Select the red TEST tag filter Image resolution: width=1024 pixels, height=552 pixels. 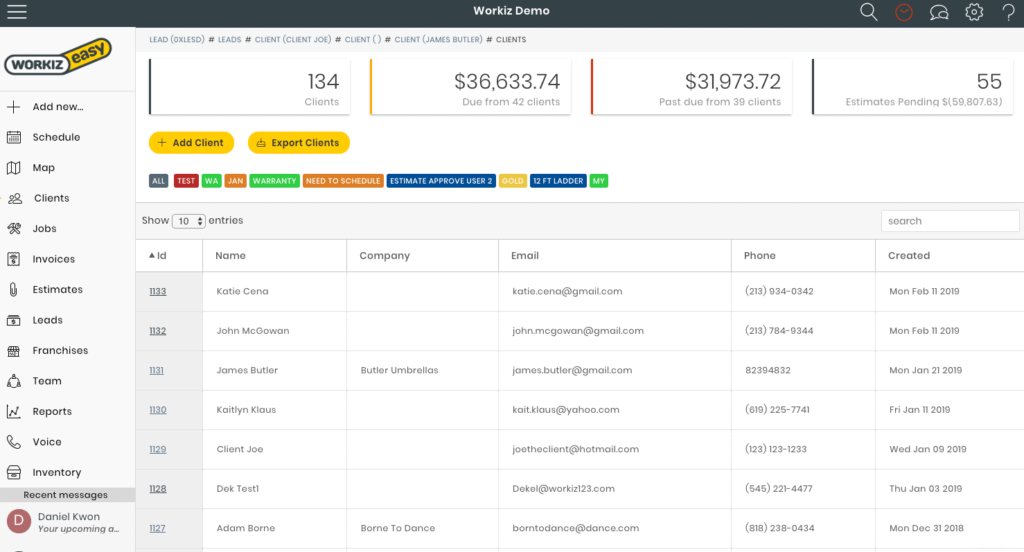[x=185, y=181]
